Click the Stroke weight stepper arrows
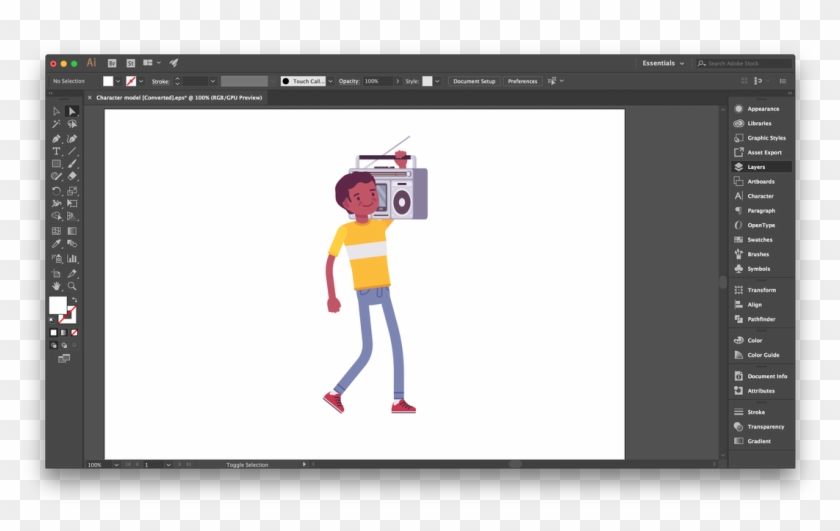Image resolution: width=840 pixels, height=531 pixels. [177, 81]
